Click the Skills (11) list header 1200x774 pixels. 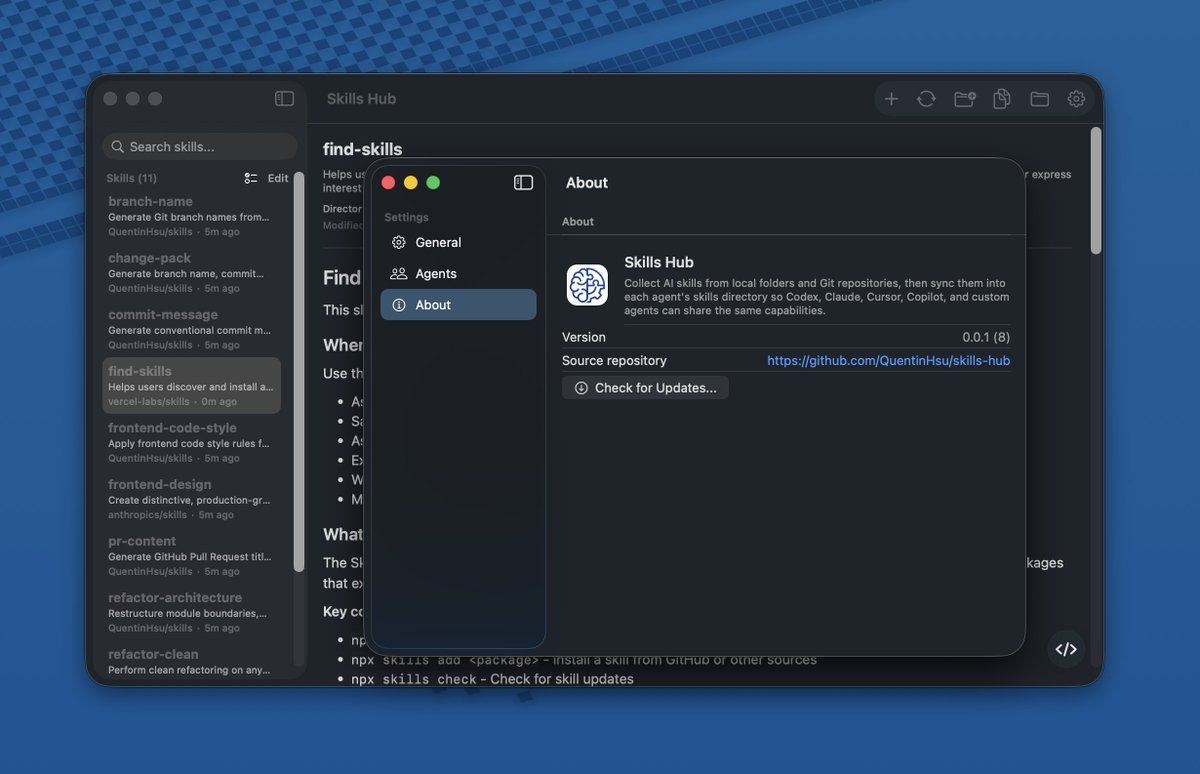[132, 178]
